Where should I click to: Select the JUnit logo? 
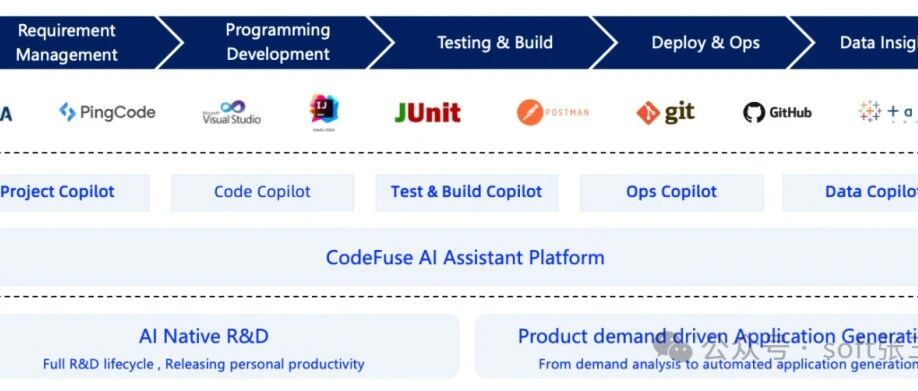tap(427, 113)
